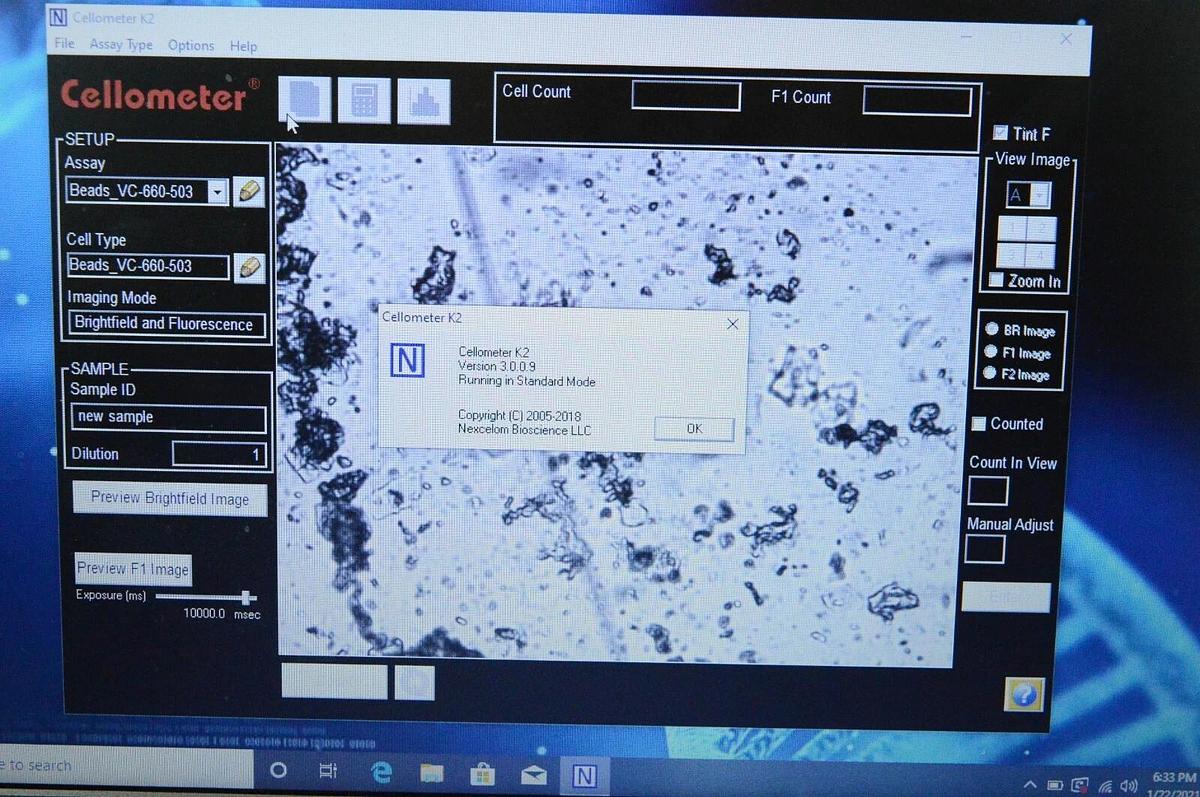This screenshot has height=797, width=1200.
Task: Click the Cellometer K2 title bar app icon
Action: (59, 17)
